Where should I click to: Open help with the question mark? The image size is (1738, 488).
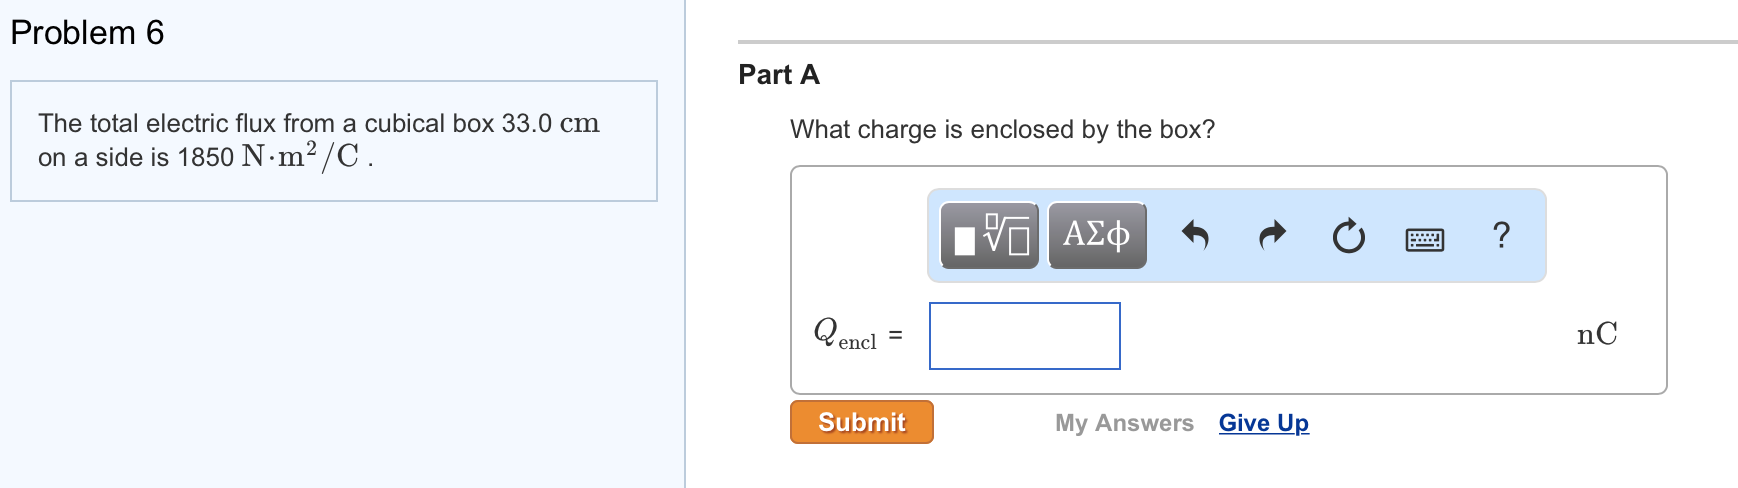pos(1500,236)
